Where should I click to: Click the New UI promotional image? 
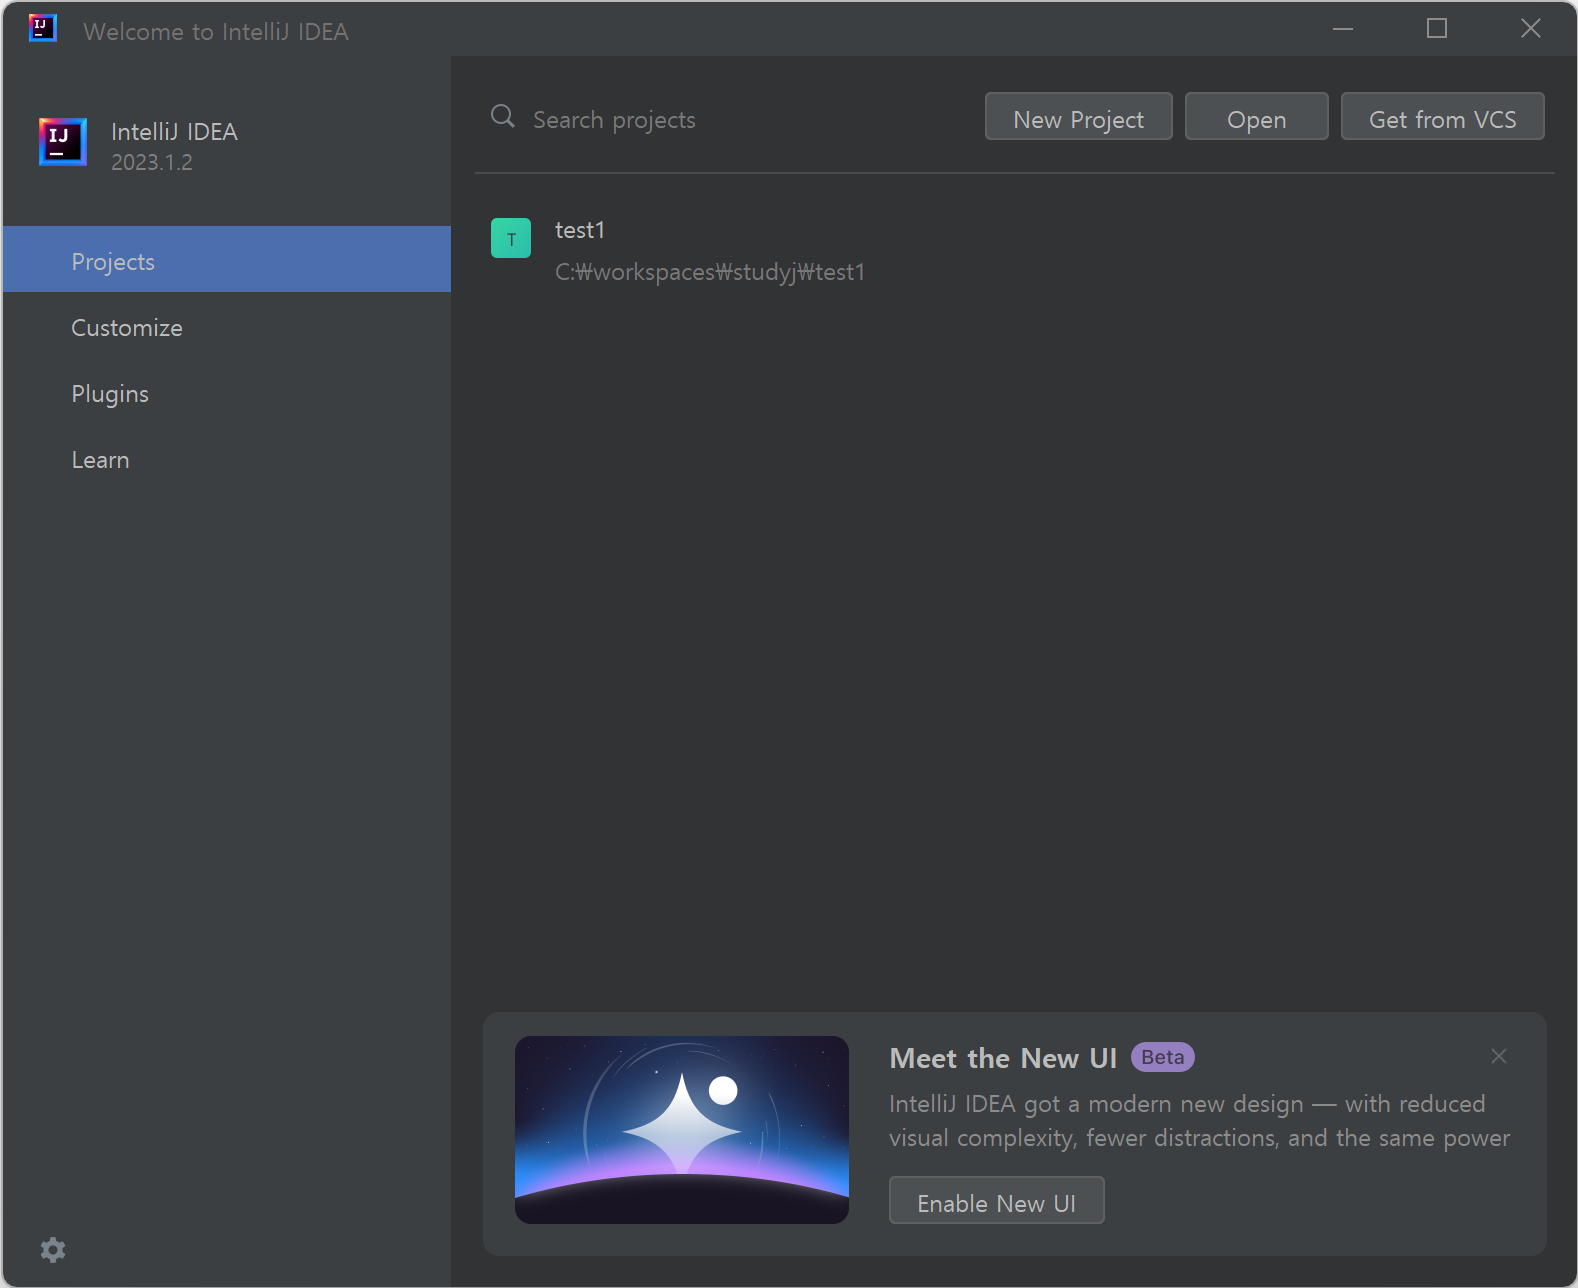pos(682,1129)
